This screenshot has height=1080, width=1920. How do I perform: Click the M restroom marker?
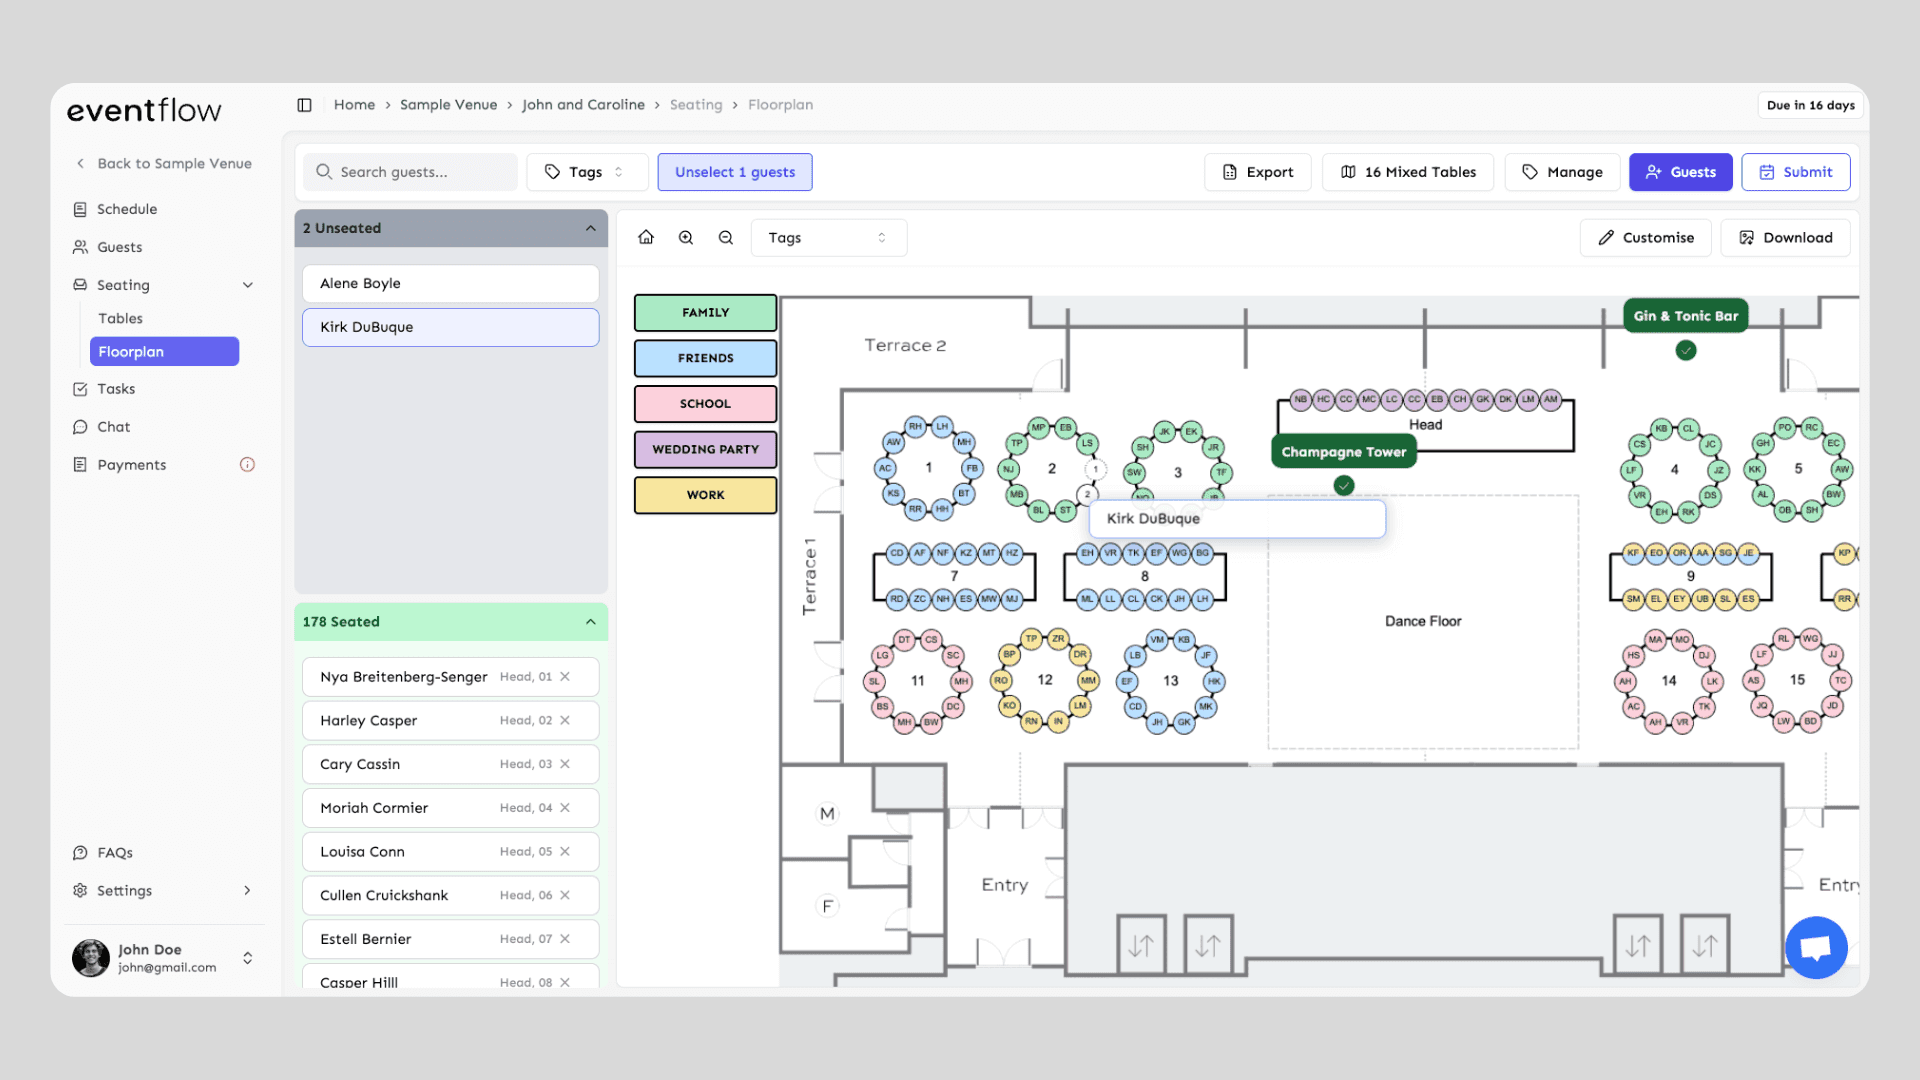click(x=827, y=814)
